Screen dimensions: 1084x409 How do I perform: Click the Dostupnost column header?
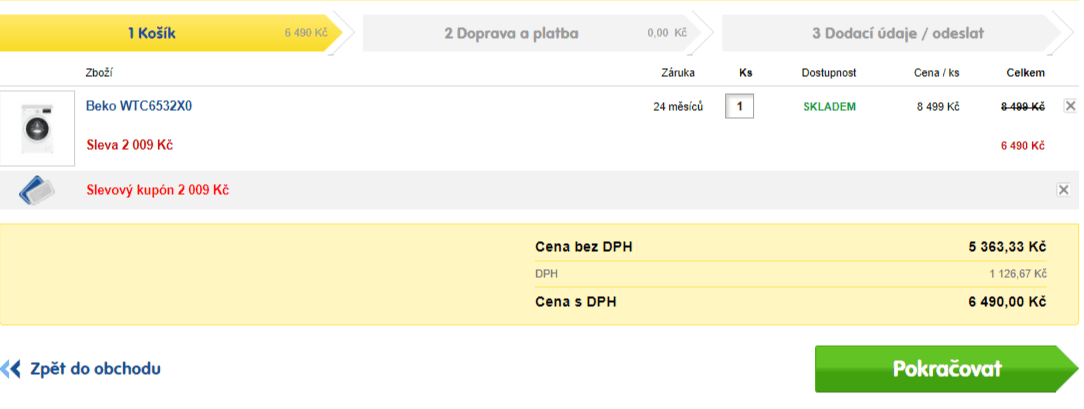[829, 73]
